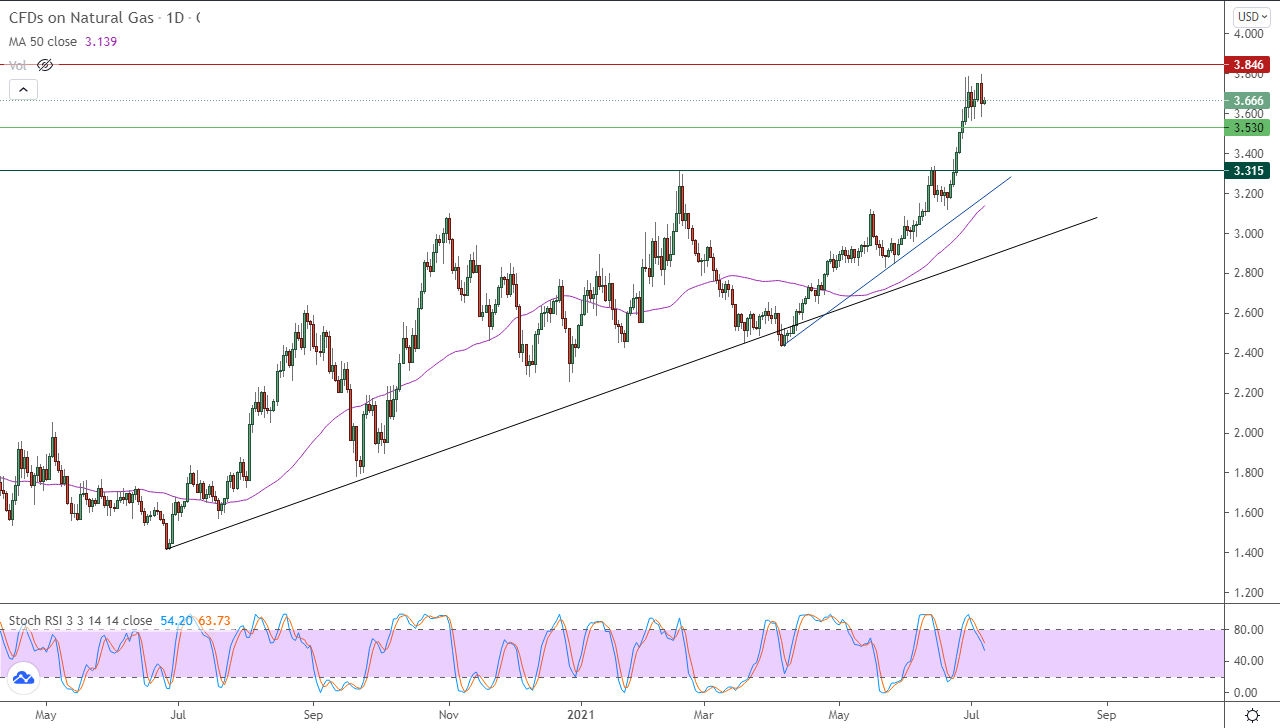Click the TradingView logo icon

(x=23, y=678)
